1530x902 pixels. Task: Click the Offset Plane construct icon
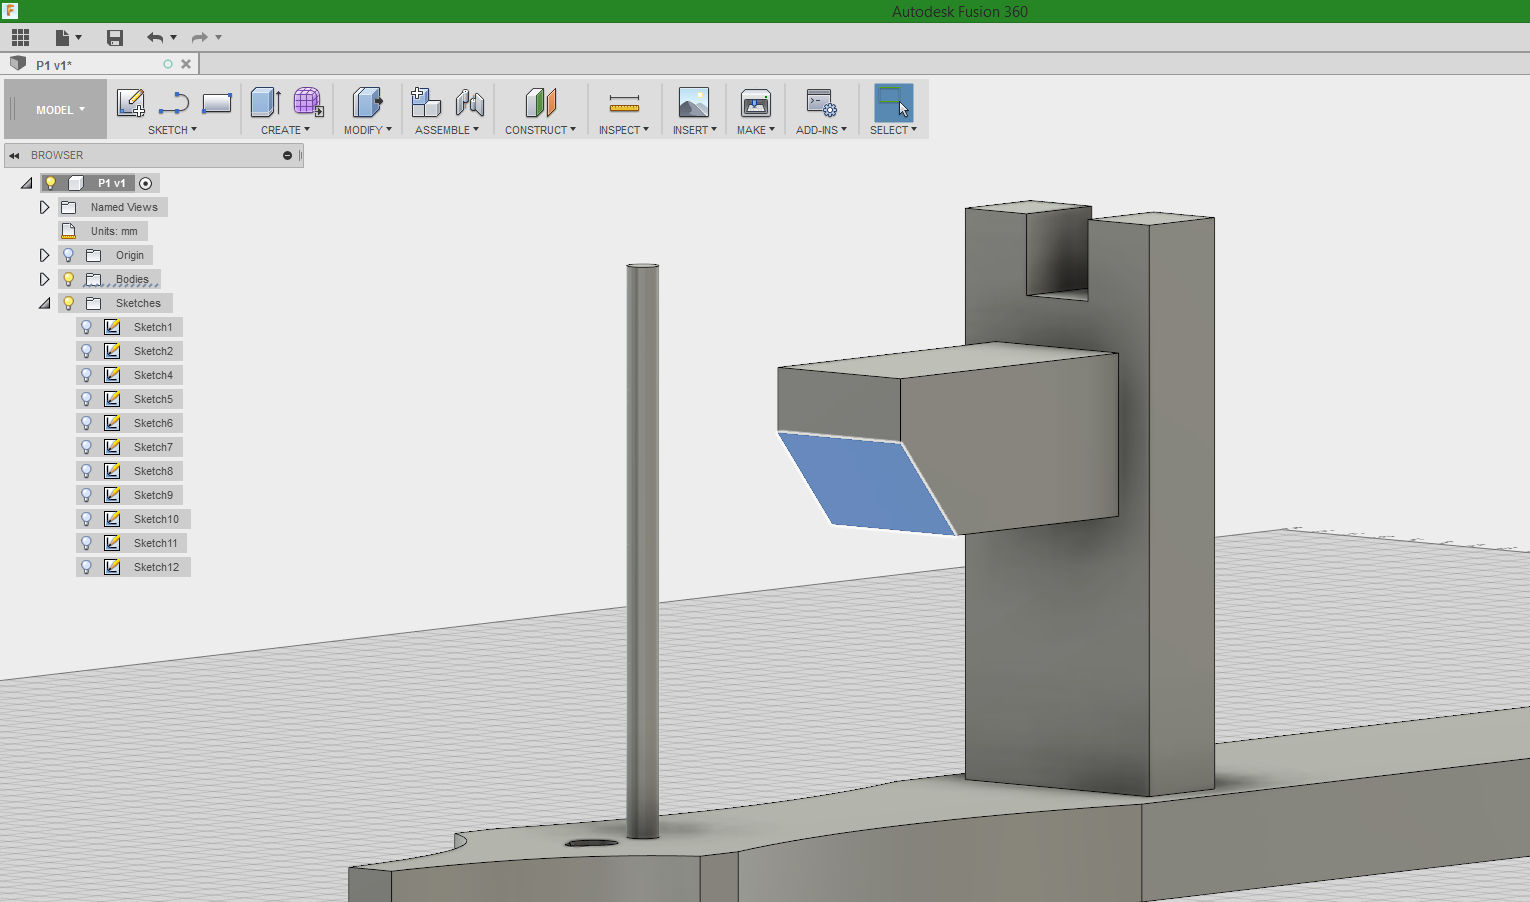coord(540,102)
